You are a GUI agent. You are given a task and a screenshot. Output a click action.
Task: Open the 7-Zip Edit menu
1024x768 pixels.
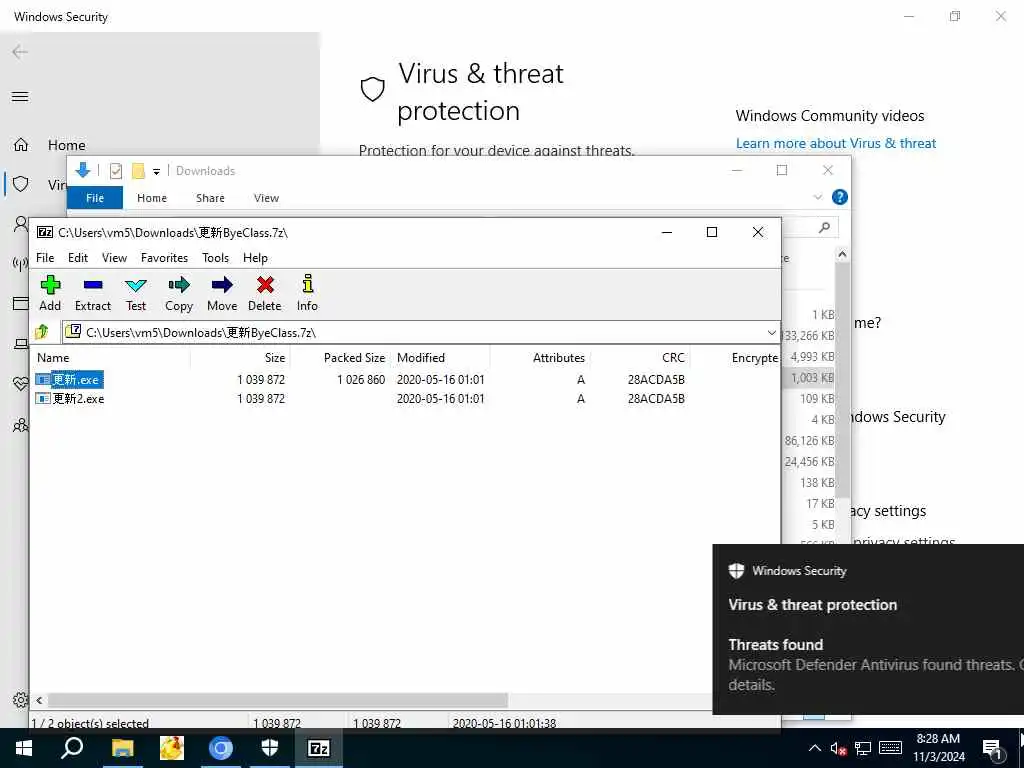[78, 258]
